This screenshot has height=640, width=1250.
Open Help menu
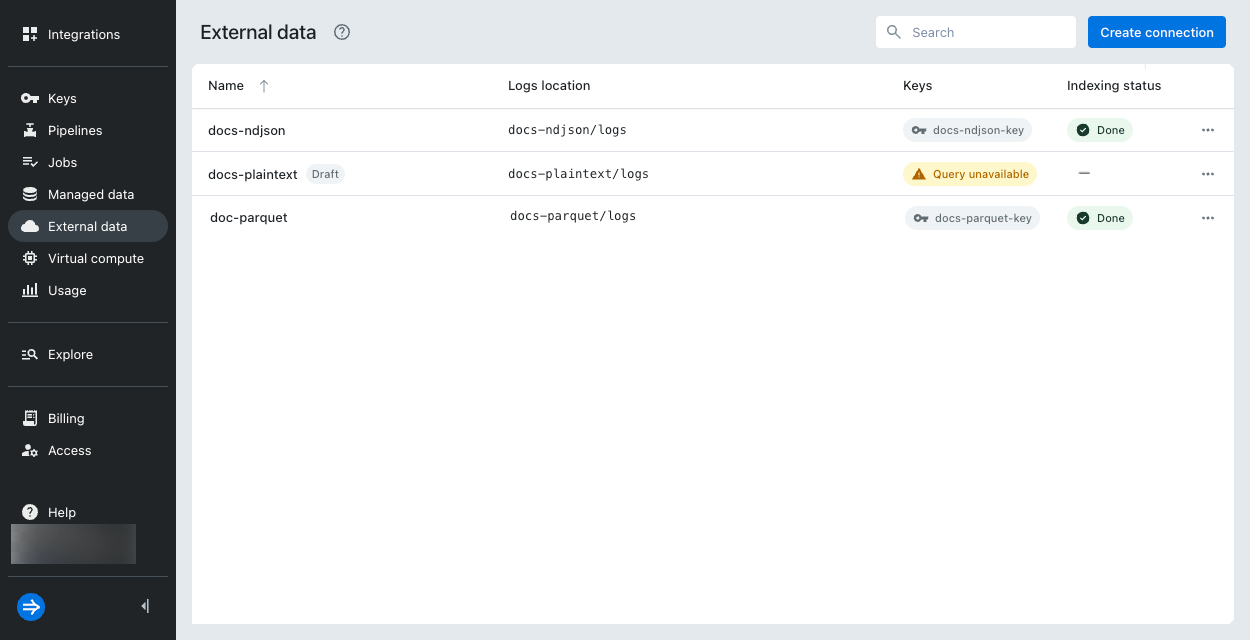coord(88,512)
